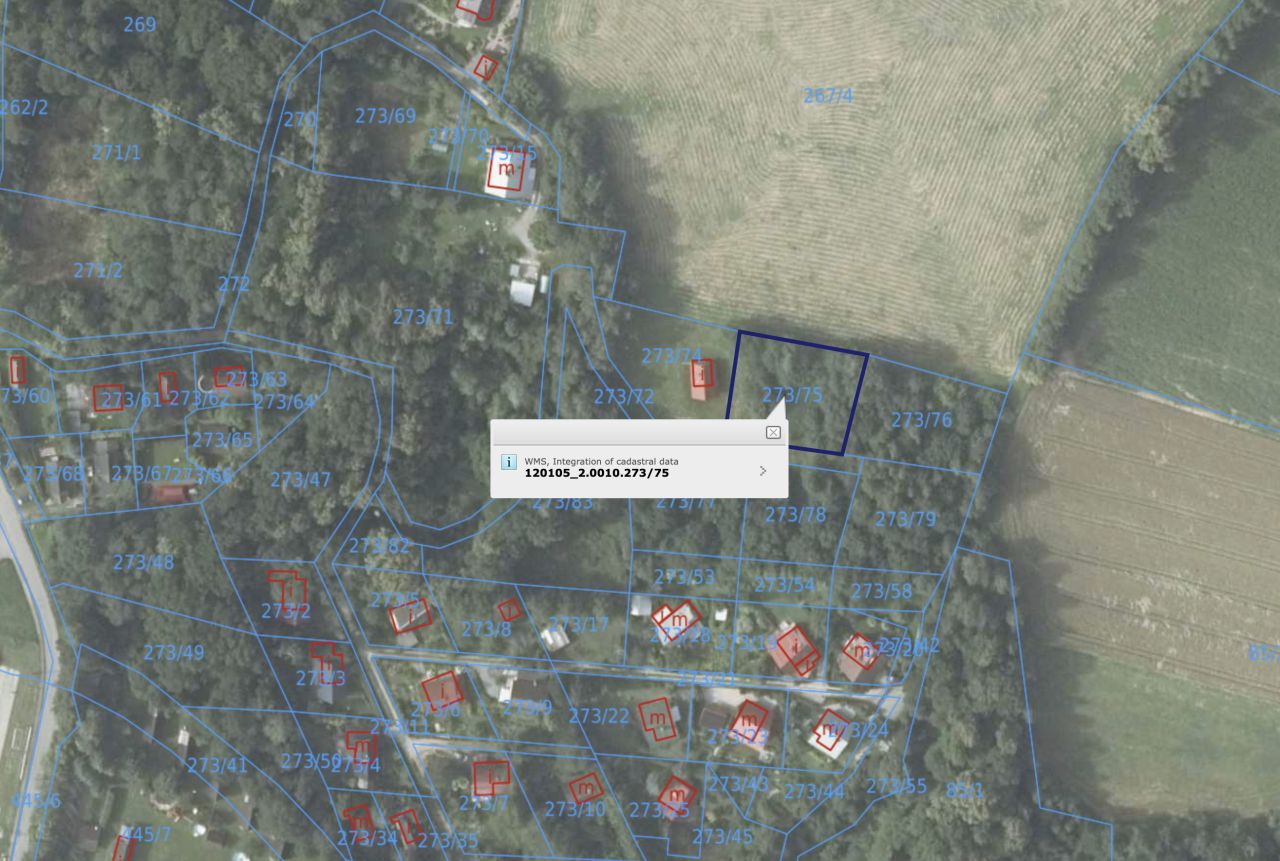The height and width of the screenshot is (861, 1280).
Task: Click parcel label 269
Action: [x=140, y=24]
